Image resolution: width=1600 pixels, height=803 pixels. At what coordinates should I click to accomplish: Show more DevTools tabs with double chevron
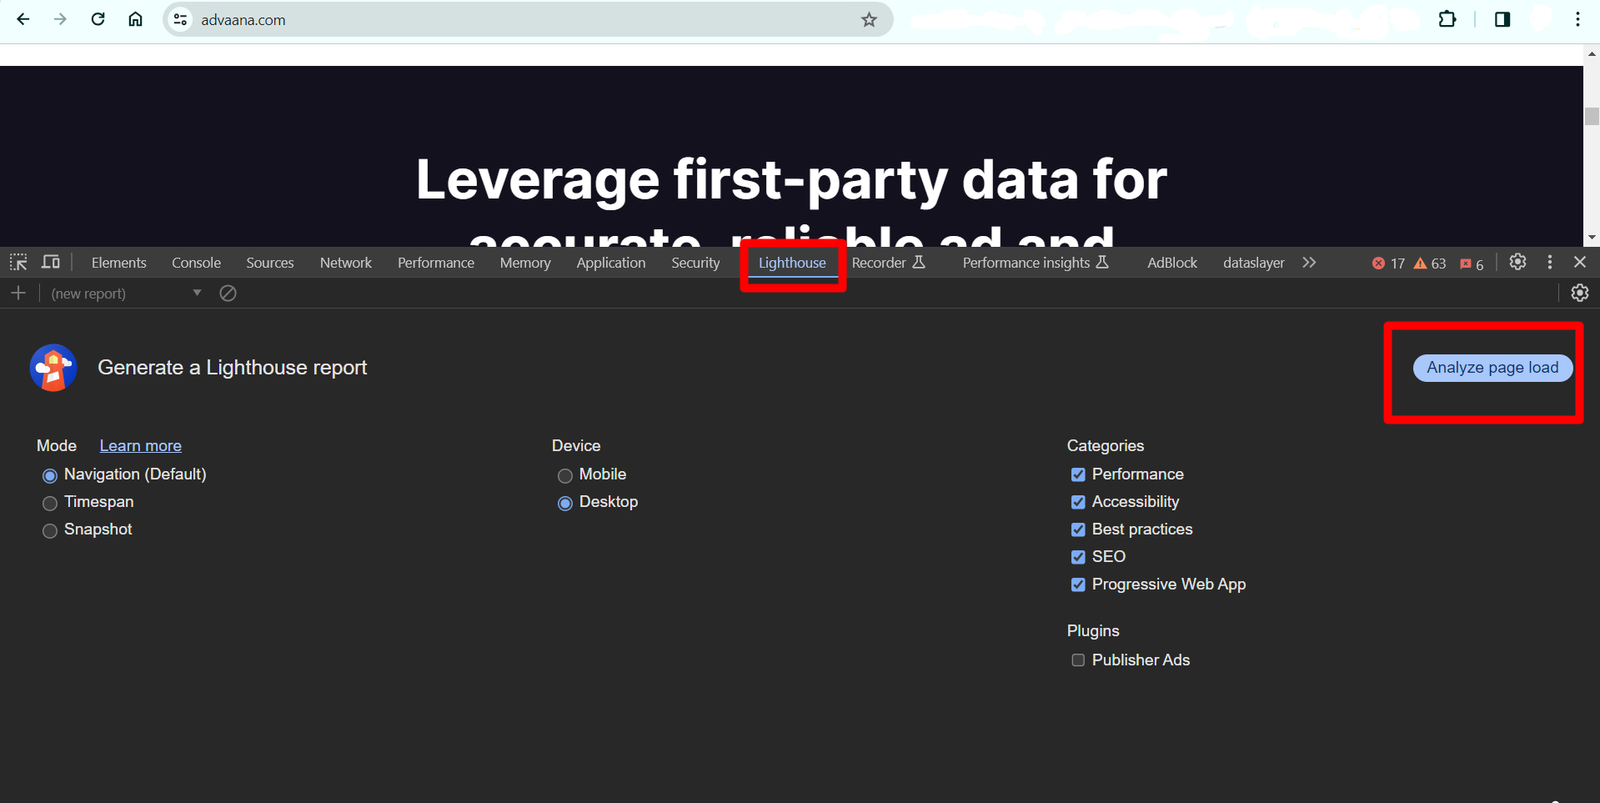pos(1309,262)
